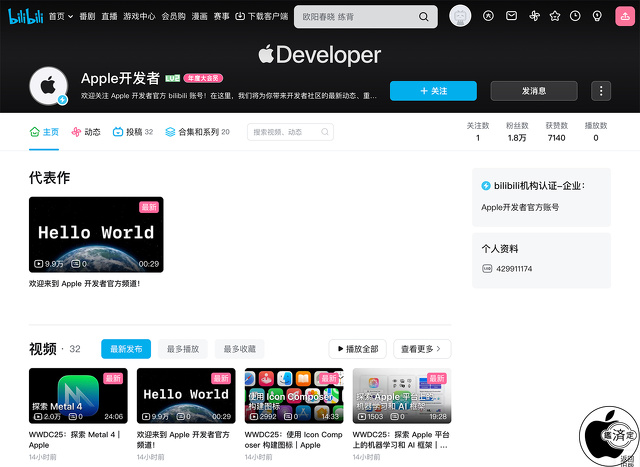The width and height of the screenshot is (640, 467).
Task: Open the 合集和系列 tab
Action: pyautogui.click(x=197, y=132)
